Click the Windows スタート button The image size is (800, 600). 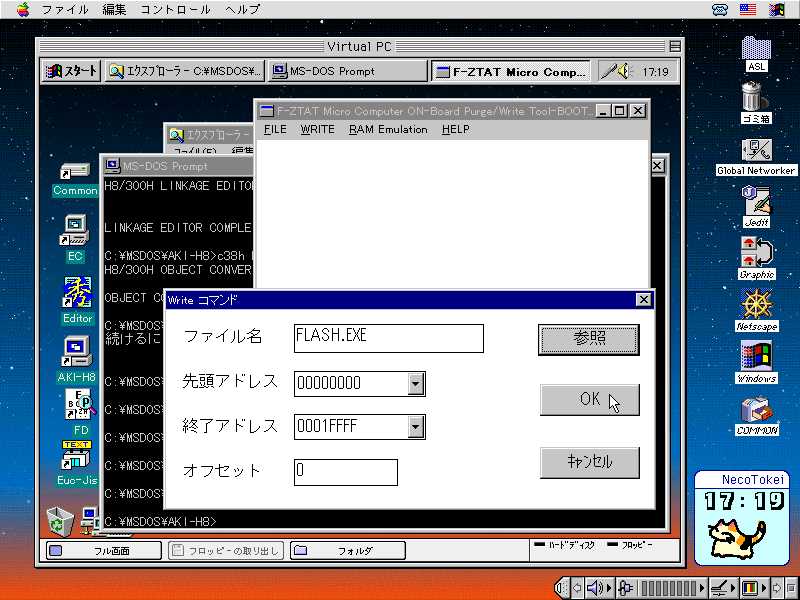click(x=72, y=71)
